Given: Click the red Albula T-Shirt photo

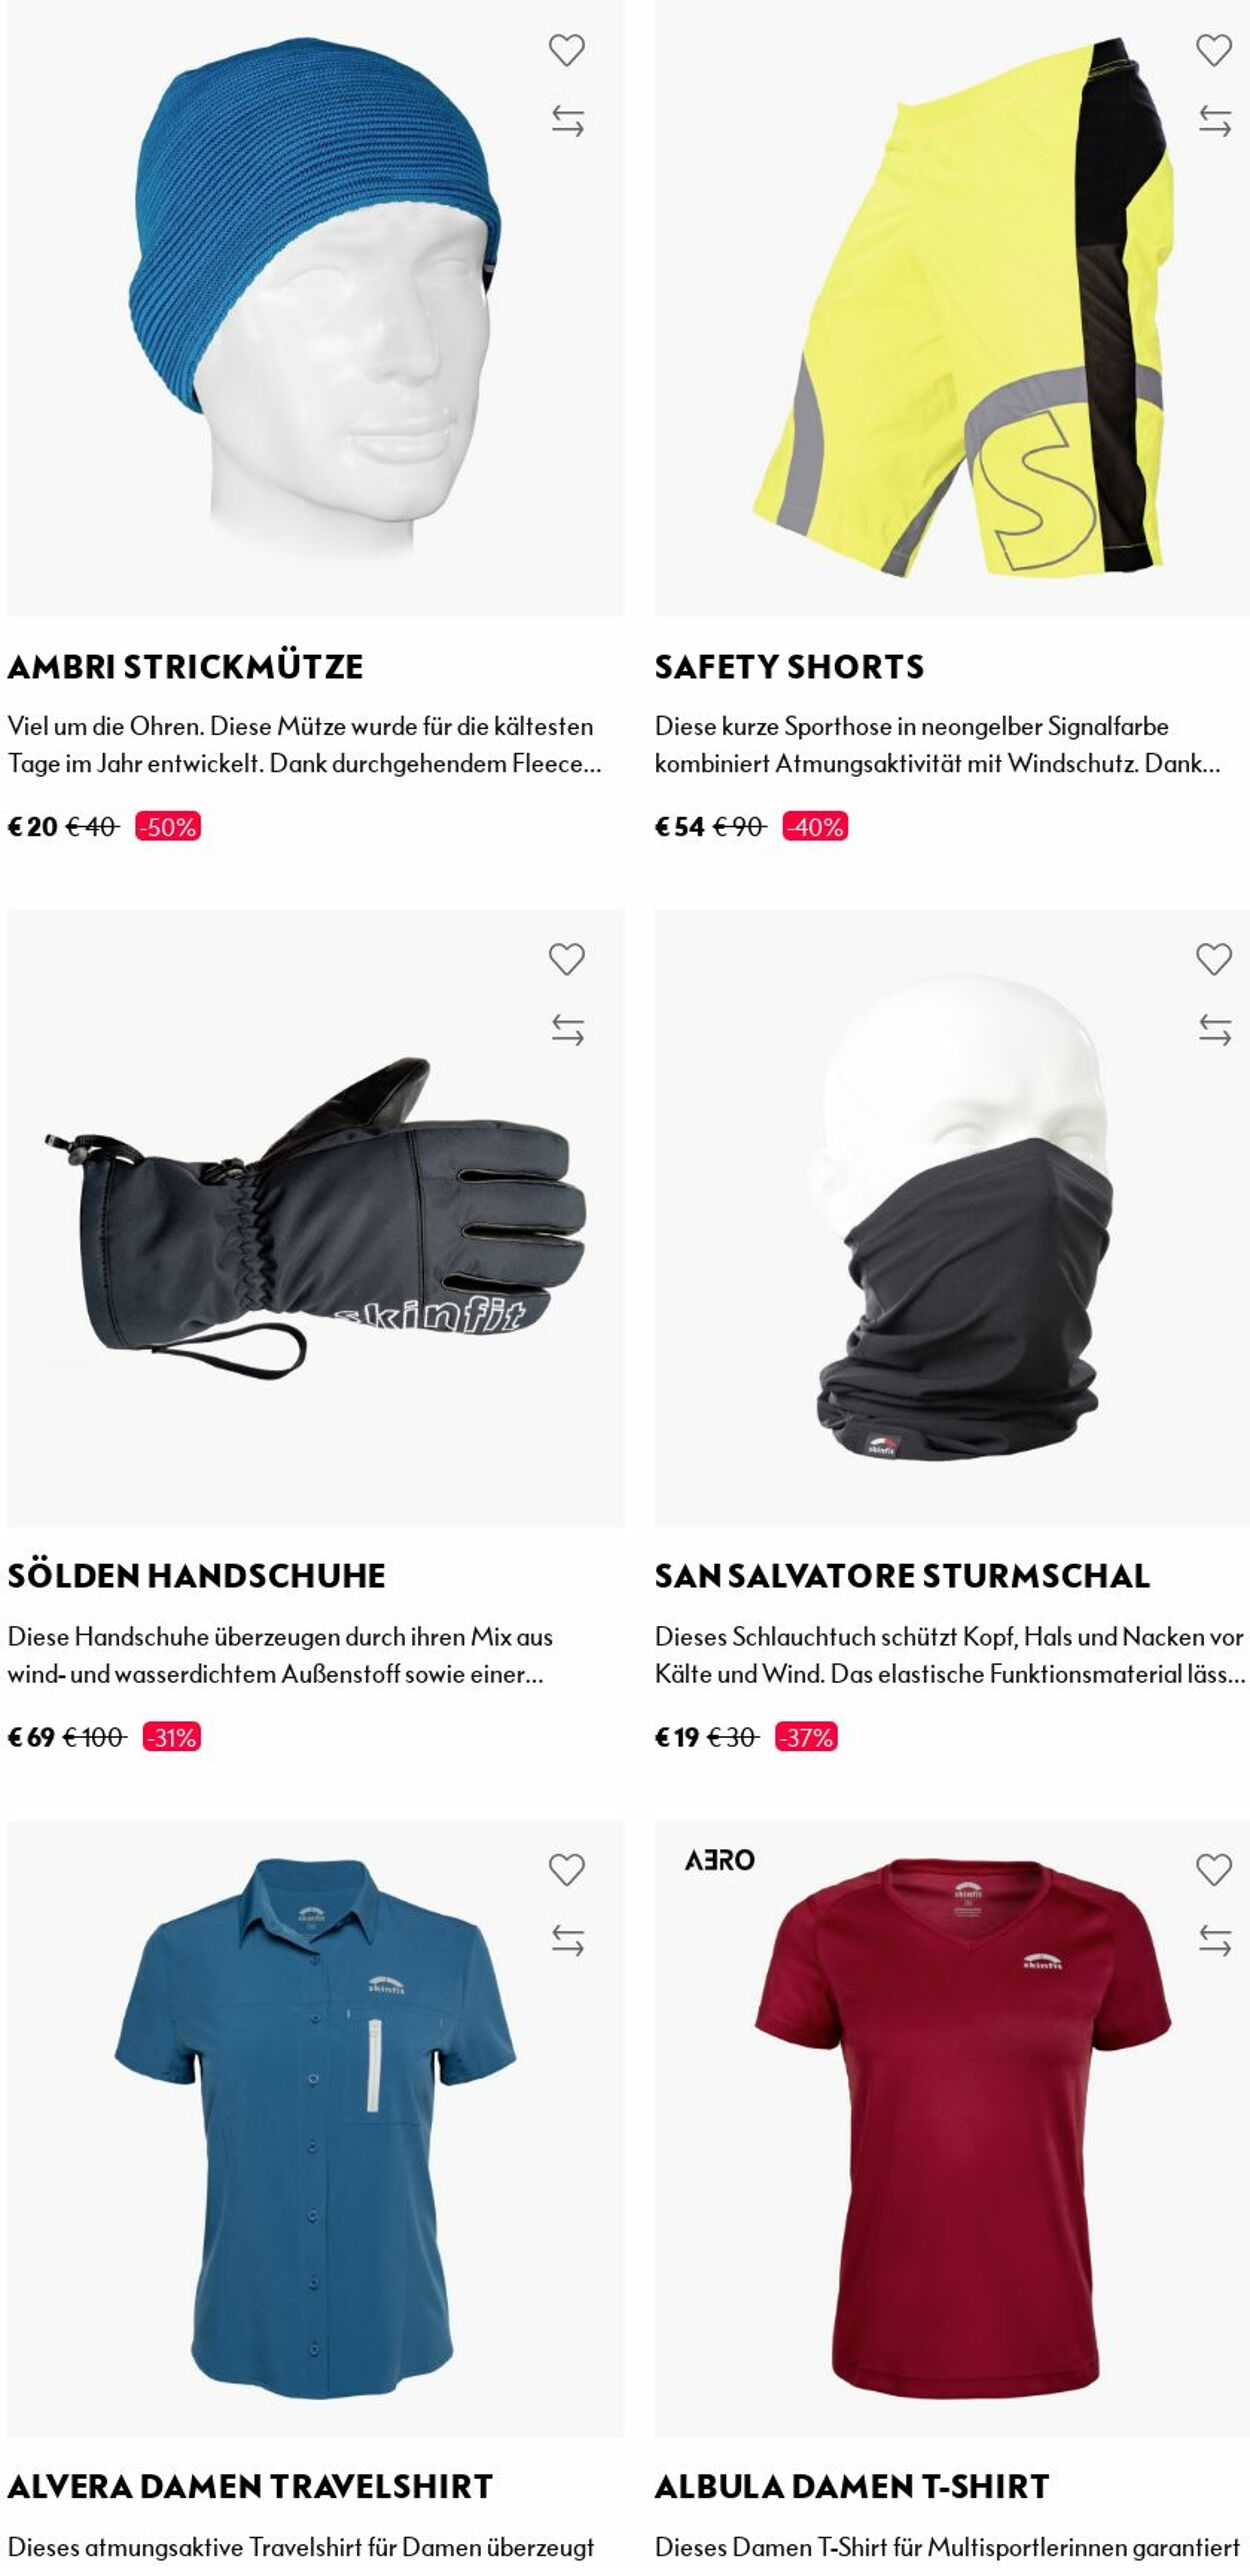Looking at the screenshot, I should [951, 2128].
